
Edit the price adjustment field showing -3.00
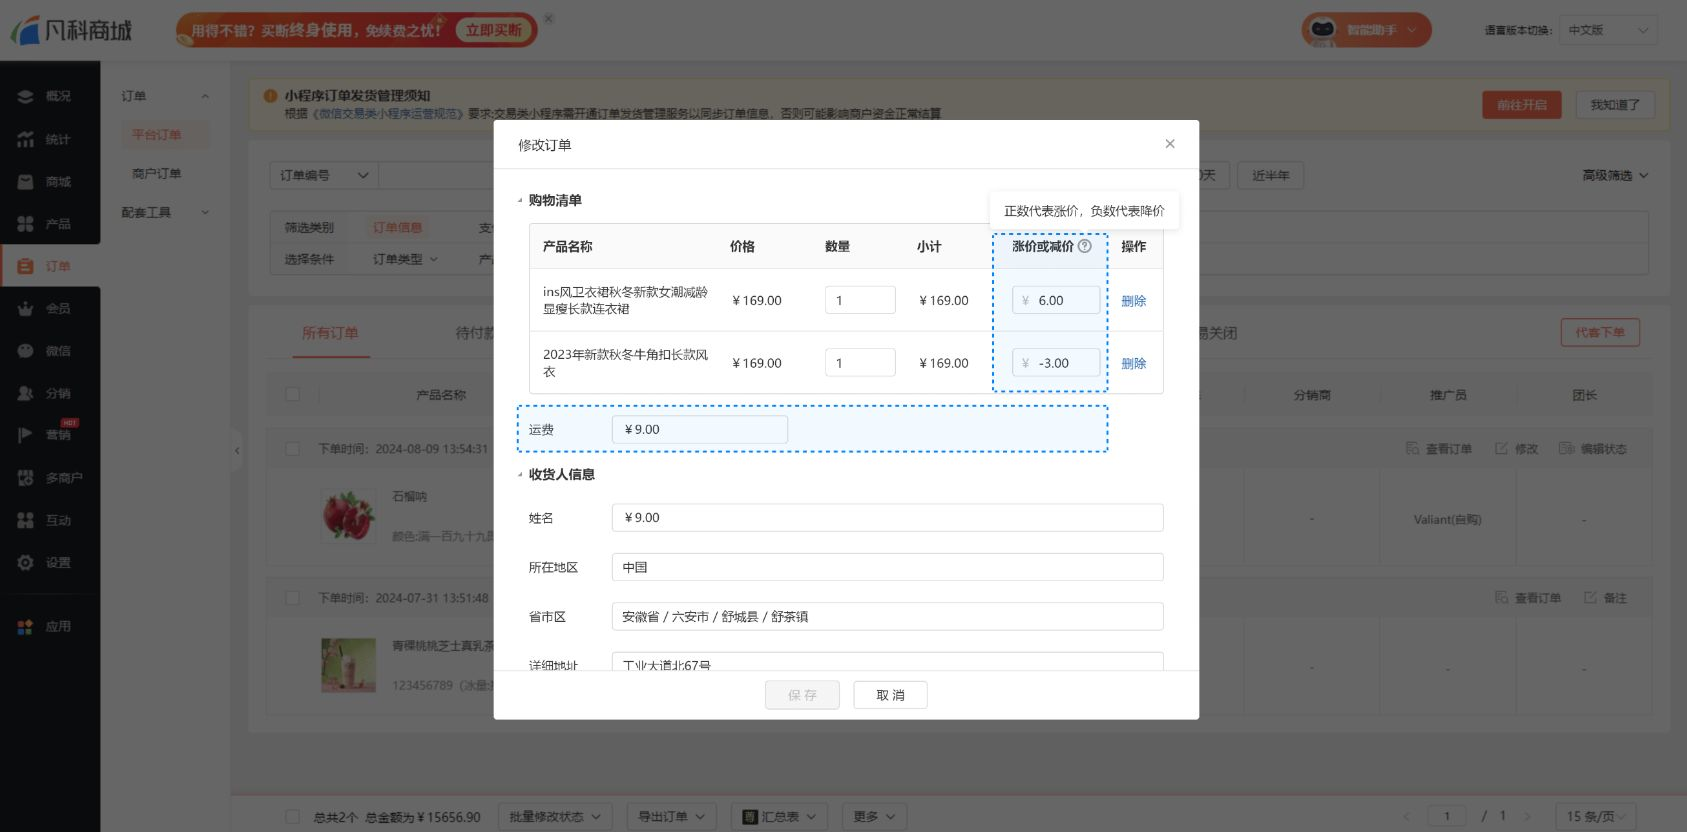coord(1055,363)
